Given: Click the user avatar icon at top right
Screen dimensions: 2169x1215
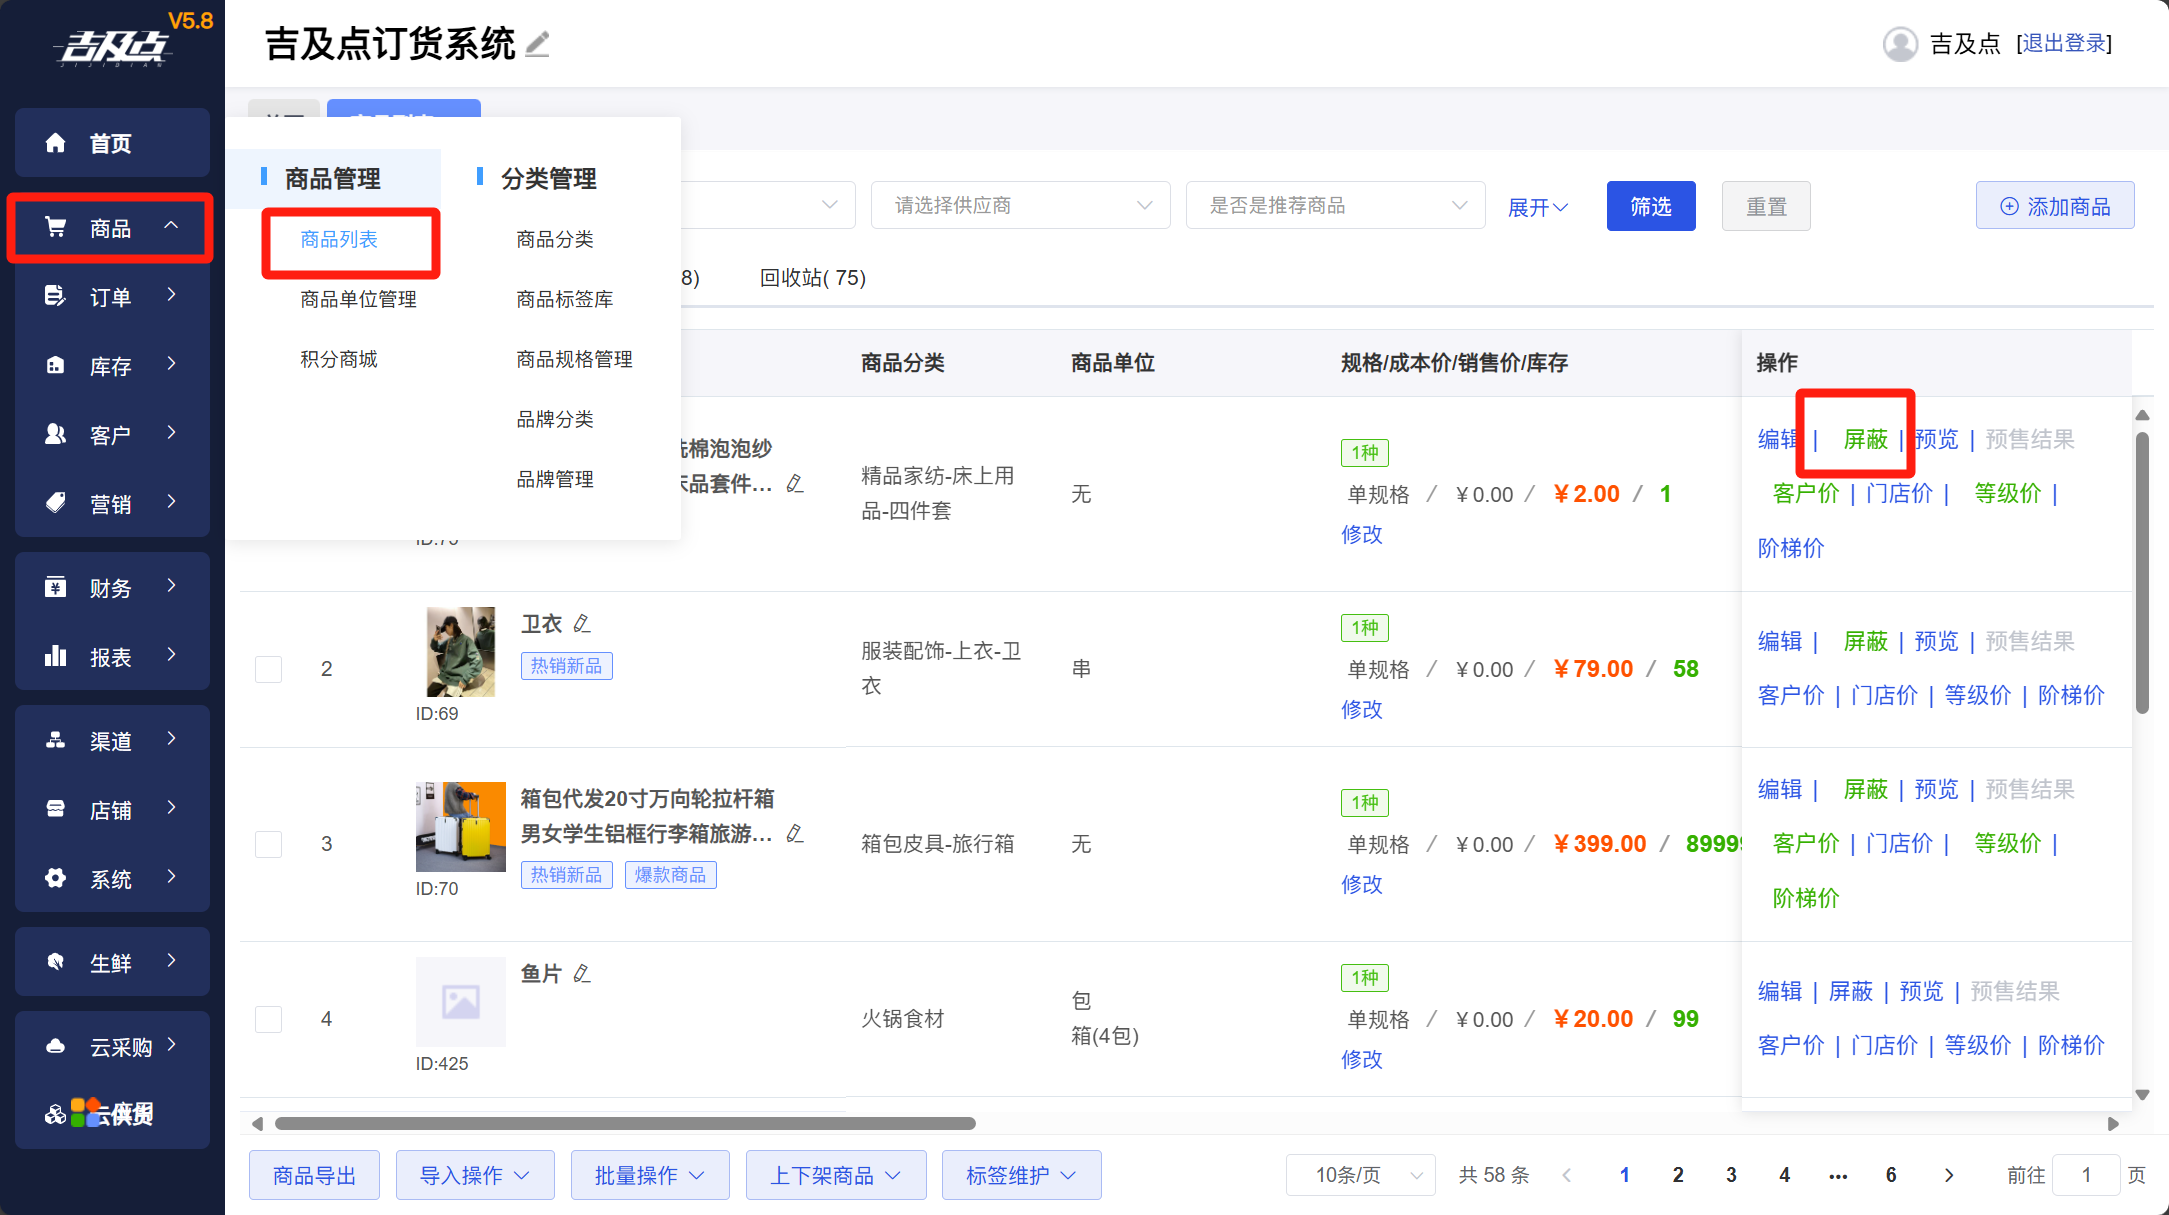Looking at the screenshot, I should 1899,44.
